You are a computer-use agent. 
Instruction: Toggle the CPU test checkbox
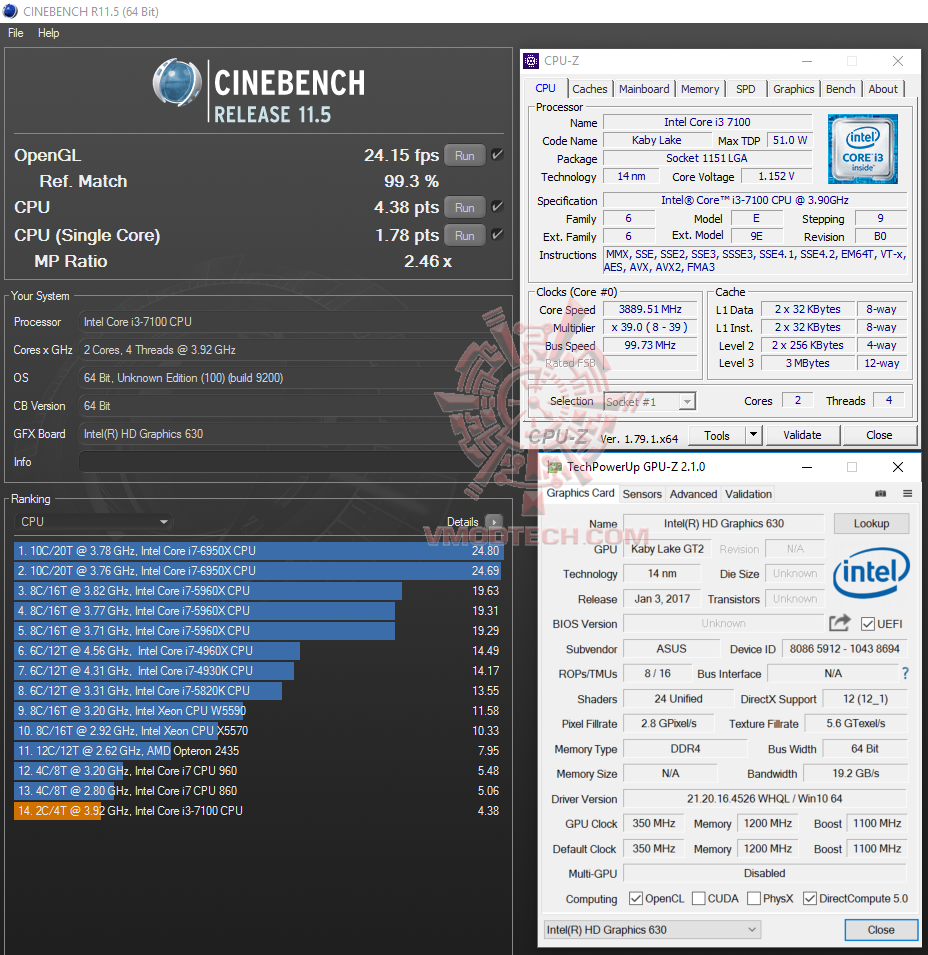pos(497,207)
